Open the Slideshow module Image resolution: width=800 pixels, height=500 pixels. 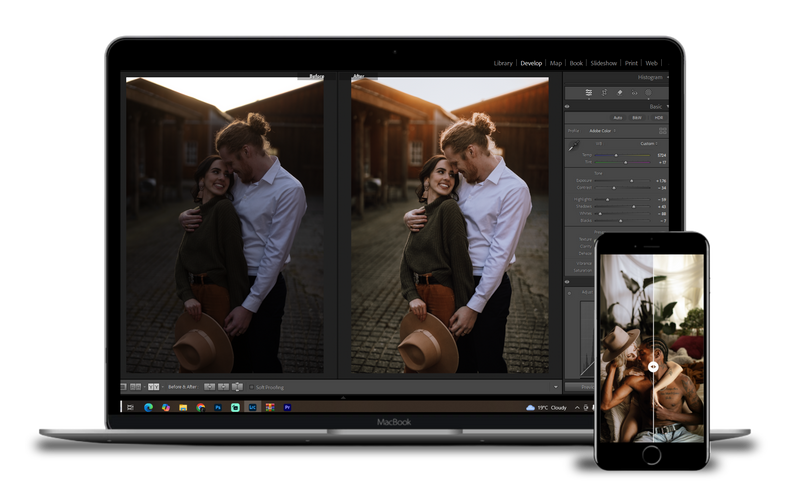click(x=604, y=63)
